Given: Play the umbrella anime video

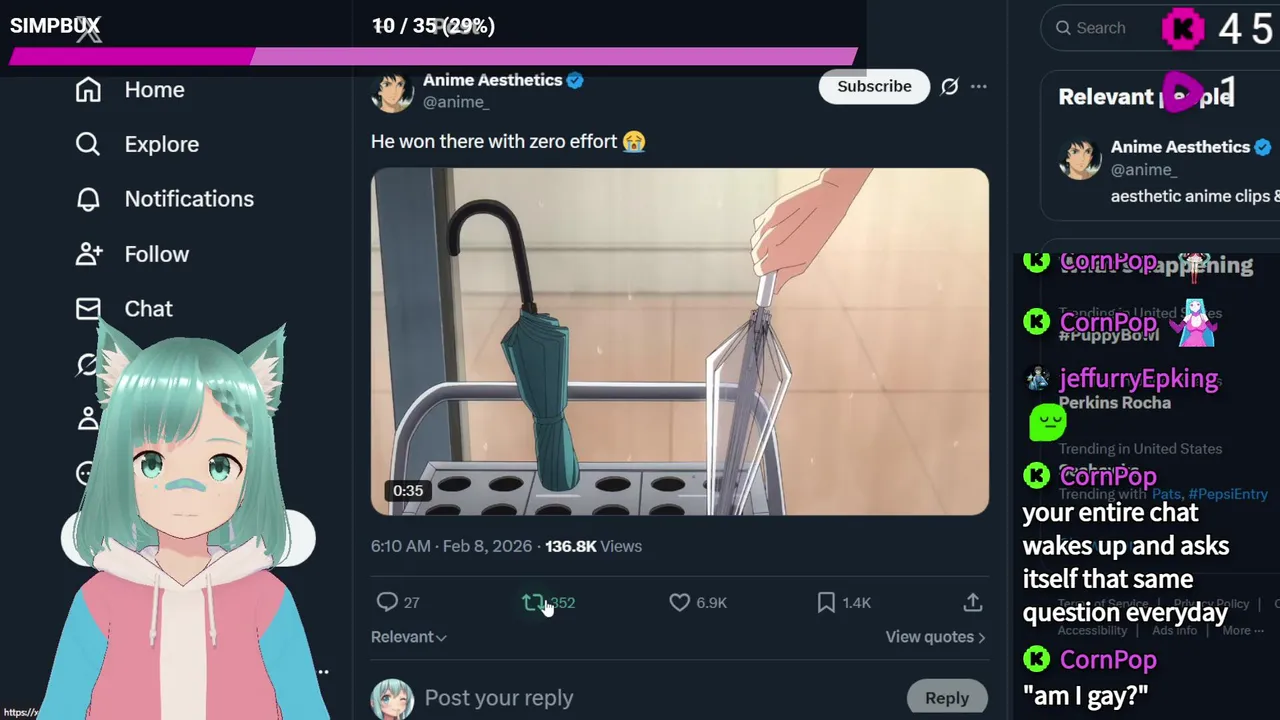Looking at the screenshot, I should [680, 342].
